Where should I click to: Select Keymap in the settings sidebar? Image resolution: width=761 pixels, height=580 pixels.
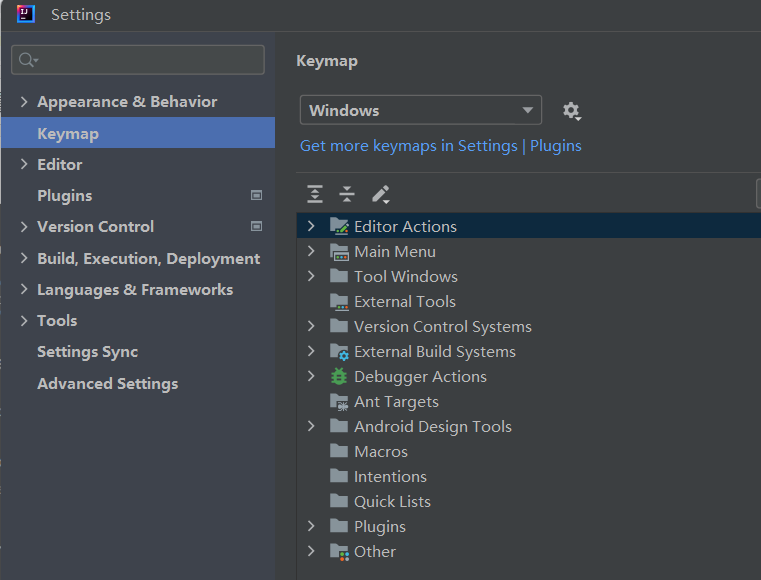138,133
